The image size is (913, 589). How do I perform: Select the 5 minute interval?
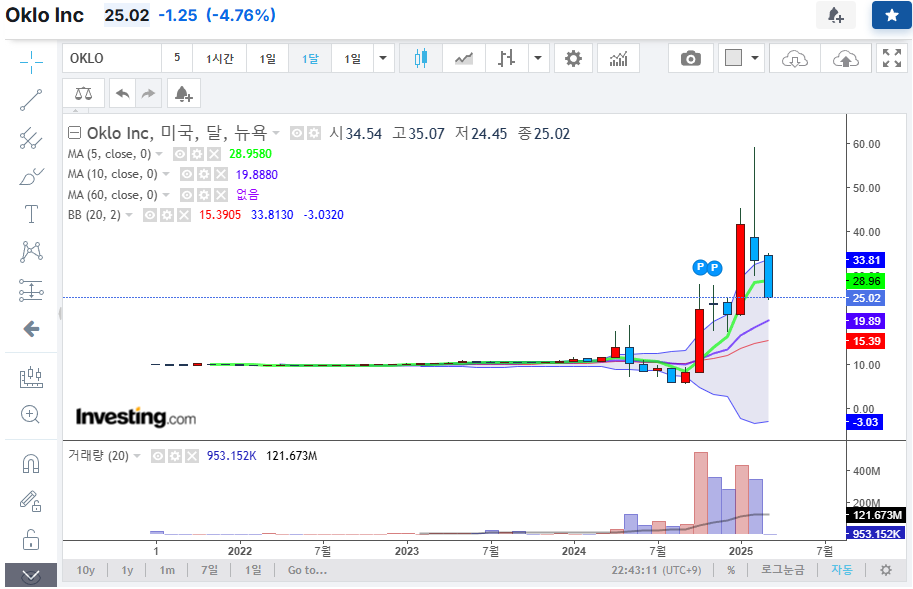(177, 58)
